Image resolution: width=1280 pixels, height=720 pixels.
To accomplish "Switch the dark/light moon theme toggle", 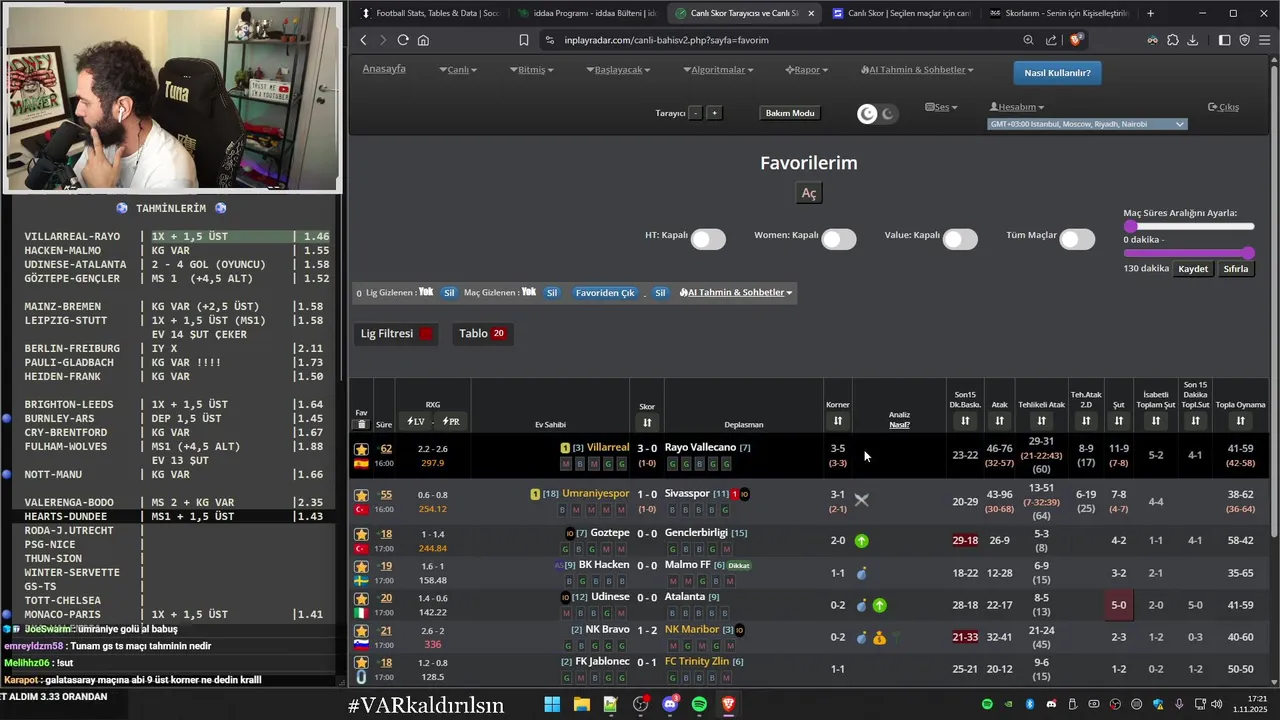I will pyautogui.click(x=878, y=114).
